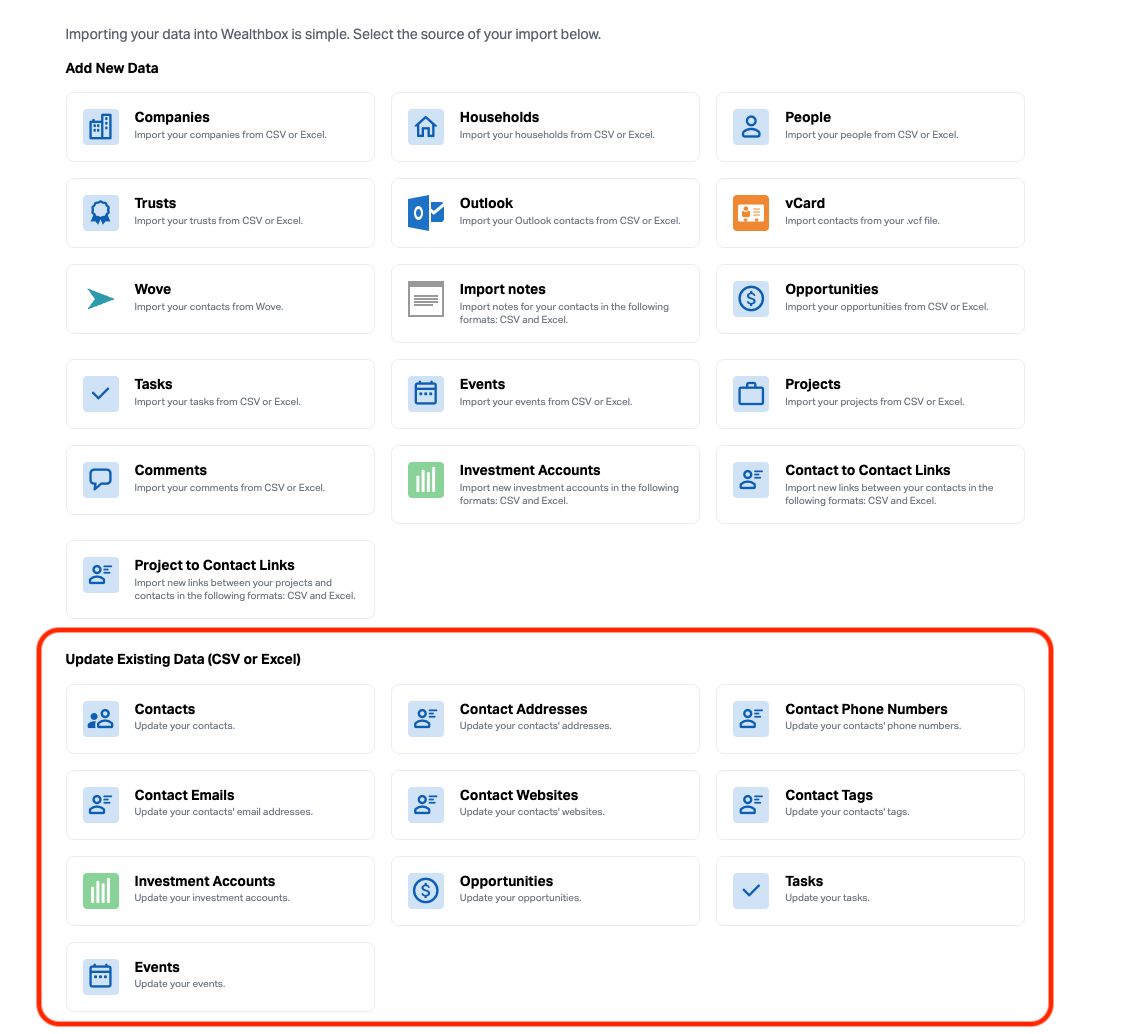Image resolution: width=1142 pixels, height=1034 pixels.
Task: Open Contacts under Update Existing Data
Action: click(x=219, y=718)
